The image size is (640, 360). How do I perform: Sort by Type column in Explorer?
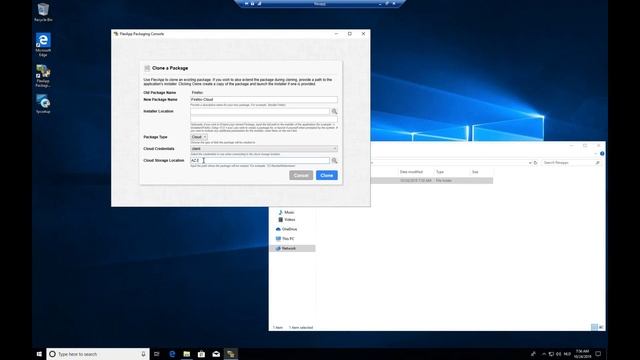tap(440, 172)
